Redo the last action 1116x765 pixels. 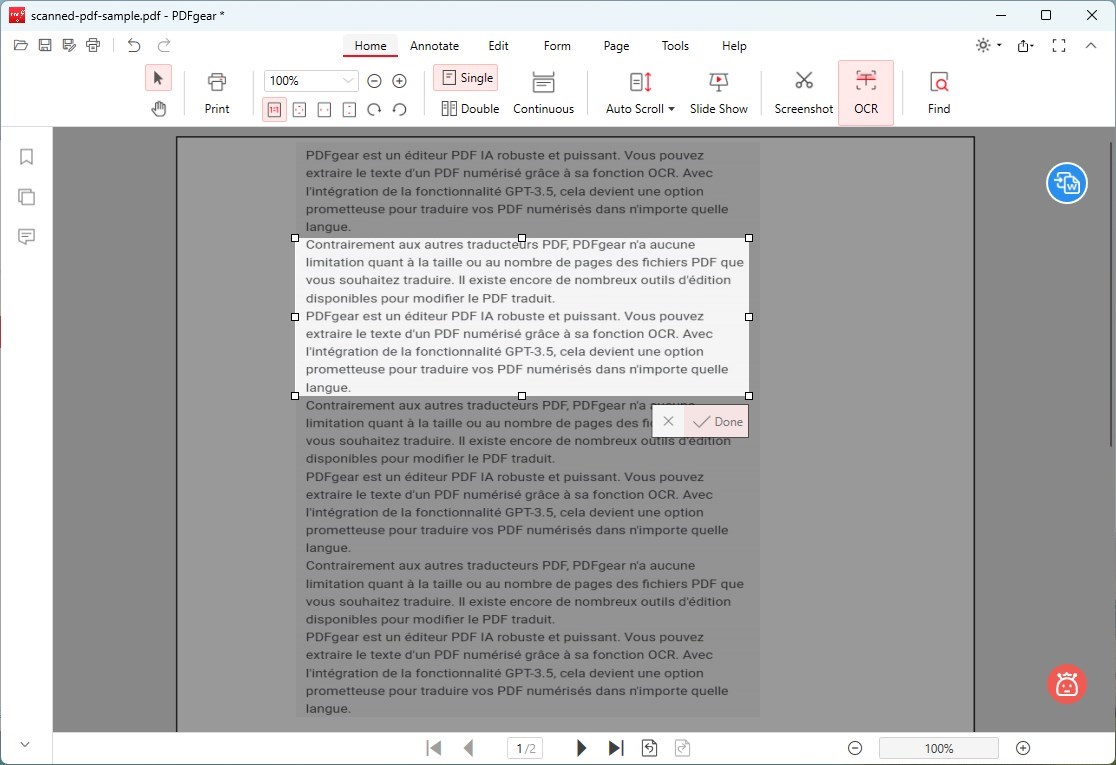click(164, 46)
